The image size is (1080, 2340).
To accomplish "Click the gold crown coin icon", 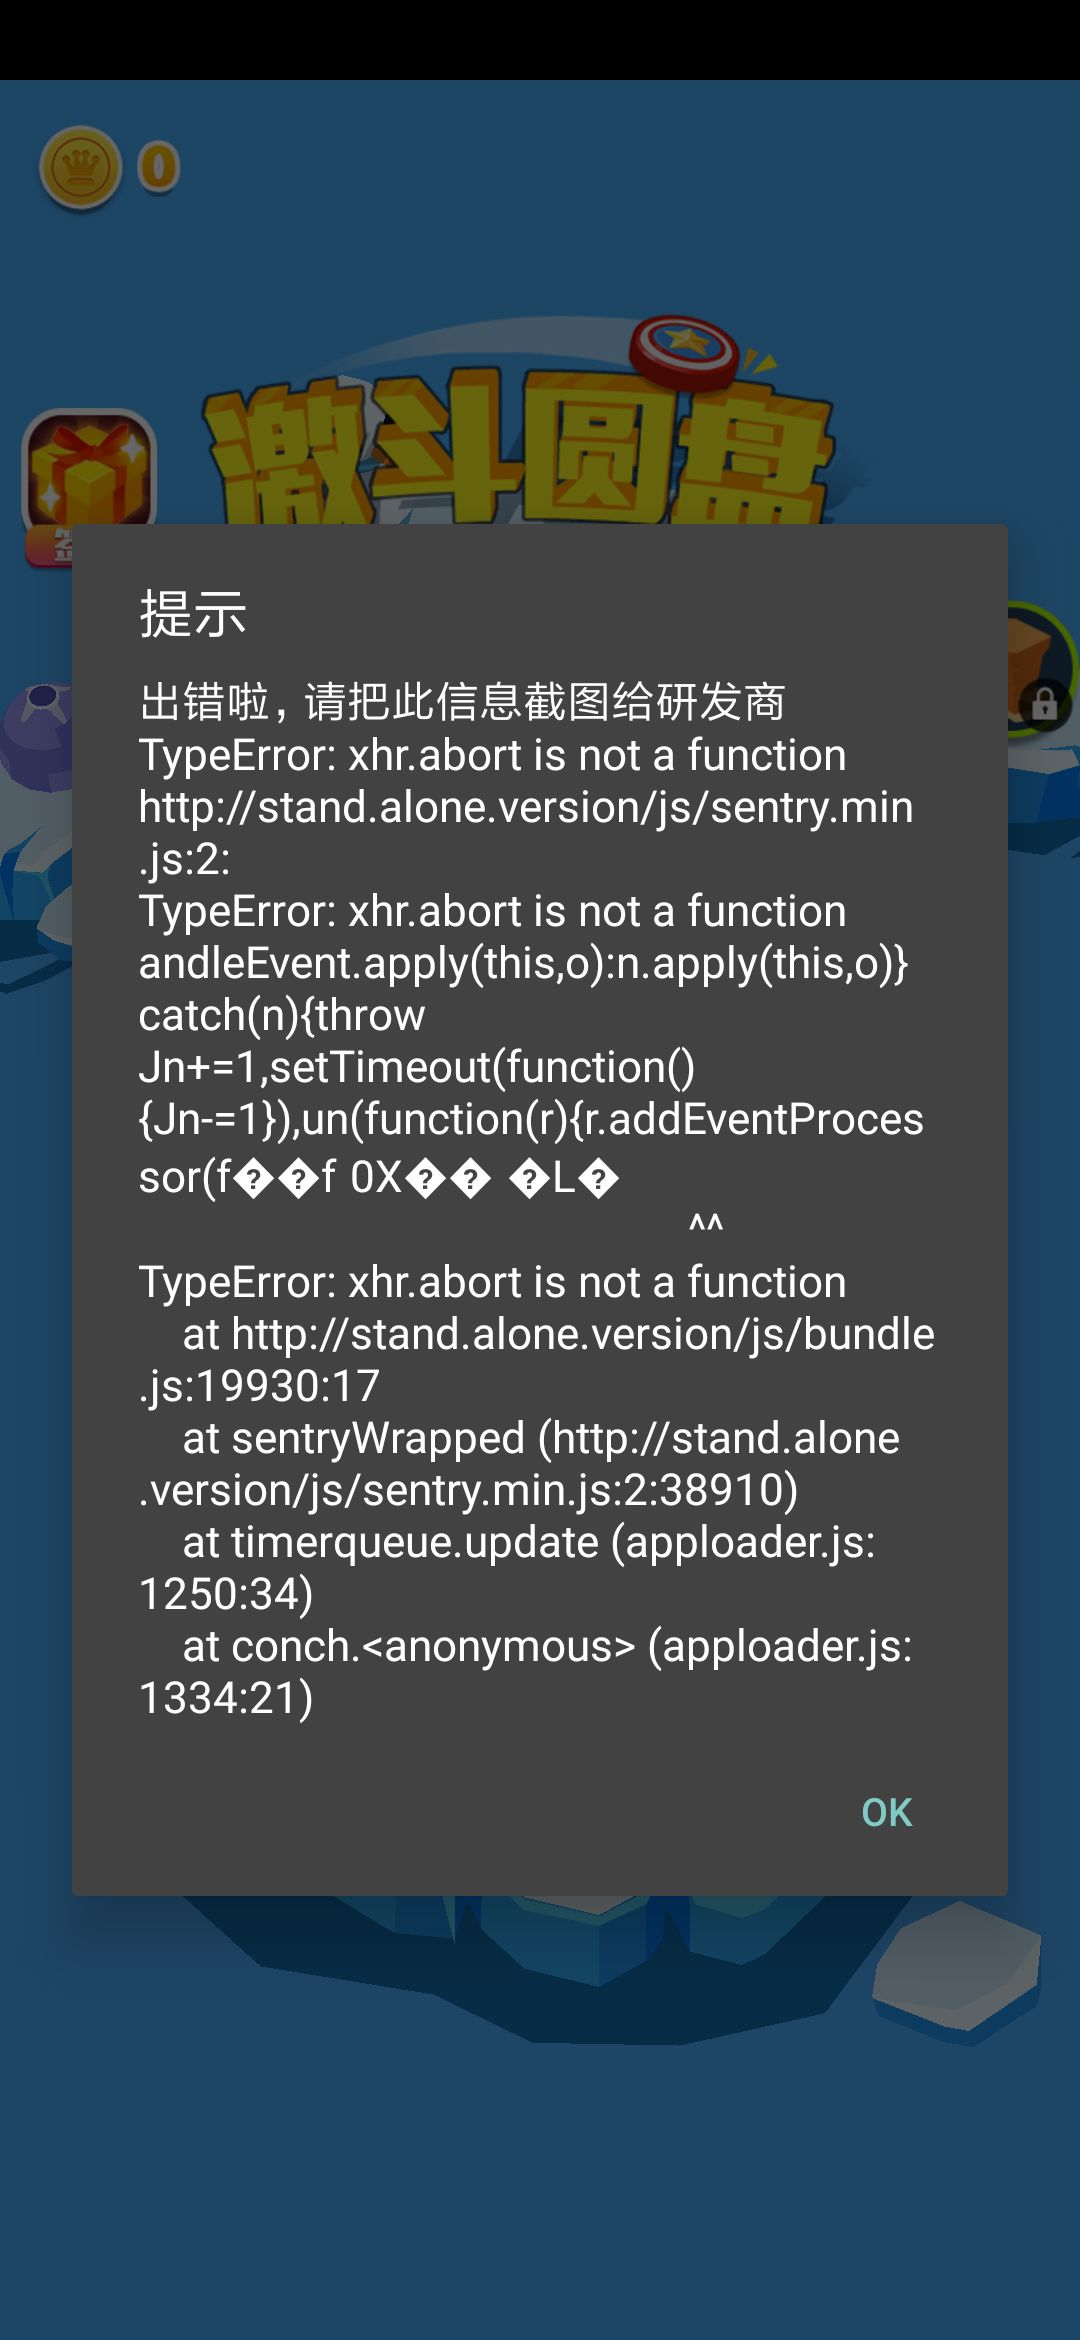I will point(80,167).
